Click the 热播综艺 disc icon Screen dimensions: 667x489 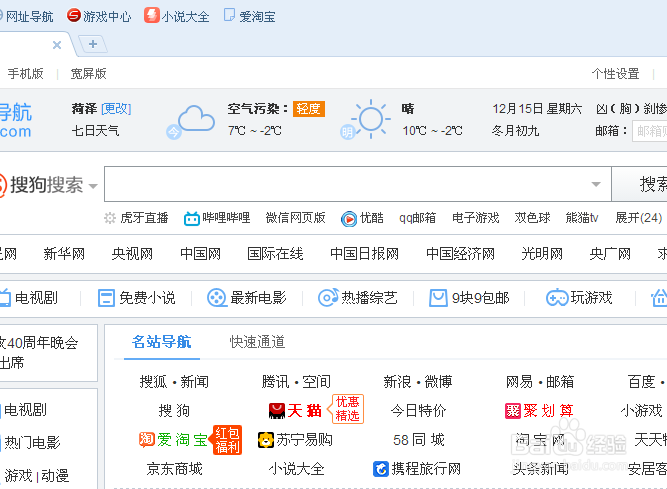pos(328,298)
